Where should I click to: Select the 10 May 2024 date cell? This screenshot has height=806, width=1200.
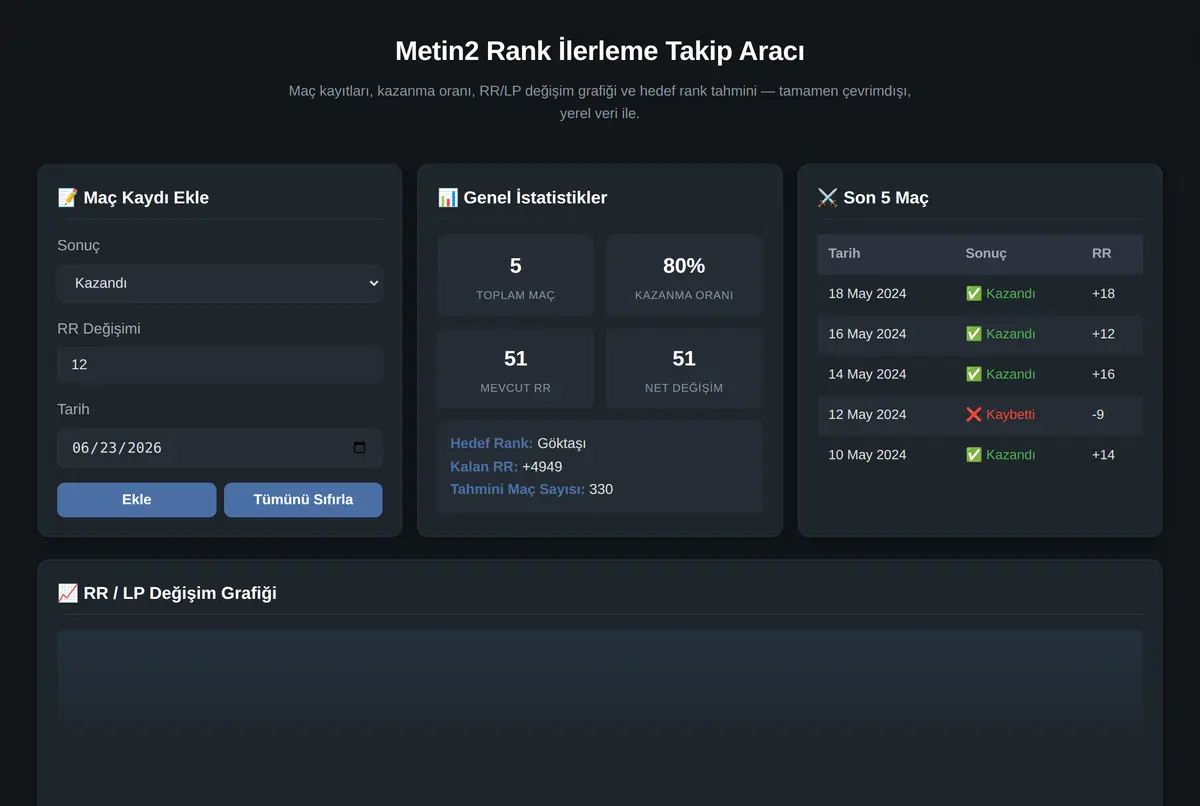point(867,454)
